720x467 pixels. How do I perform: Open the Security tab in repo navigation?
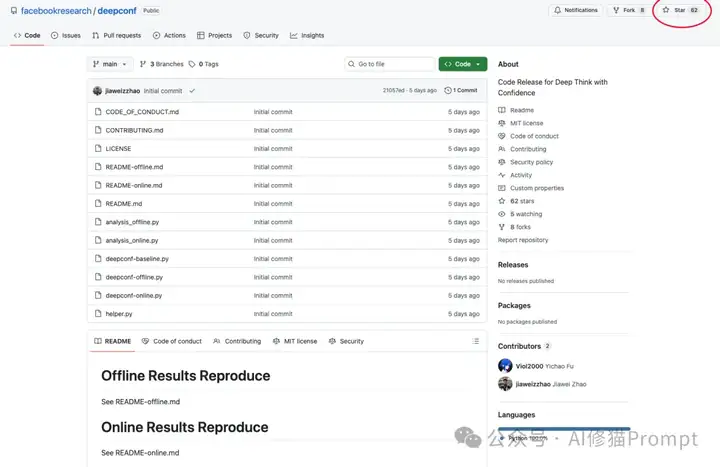click(261, 35)
